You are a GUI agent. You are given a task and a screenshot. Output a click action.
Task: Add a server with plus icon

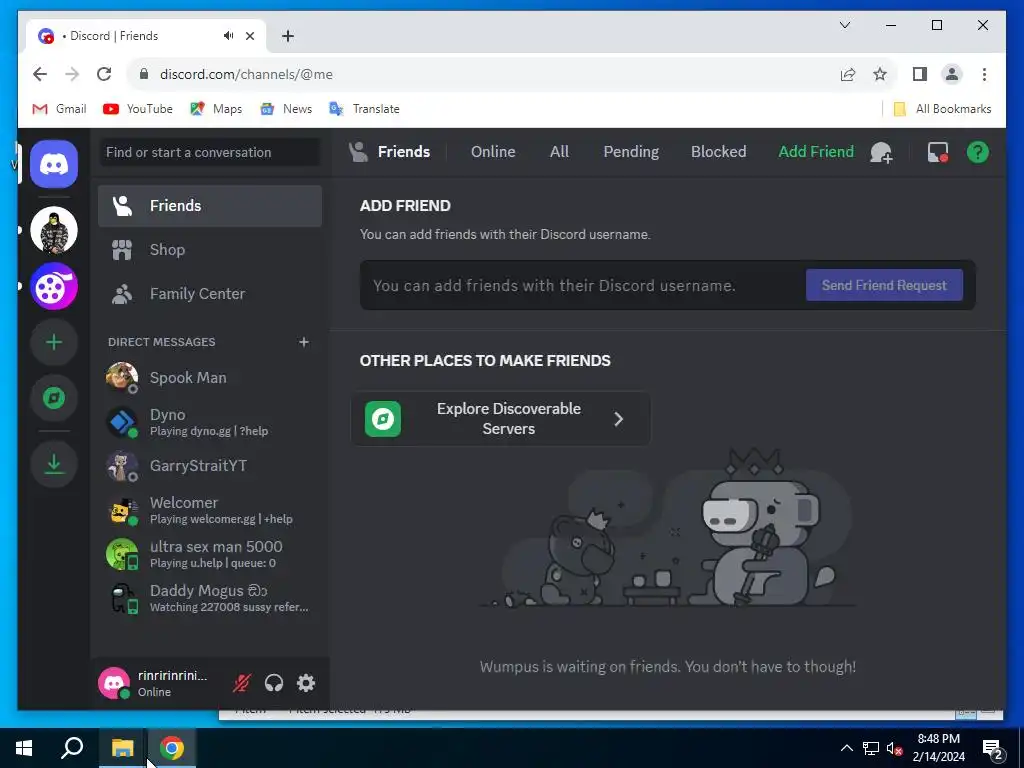pos(54,342)
